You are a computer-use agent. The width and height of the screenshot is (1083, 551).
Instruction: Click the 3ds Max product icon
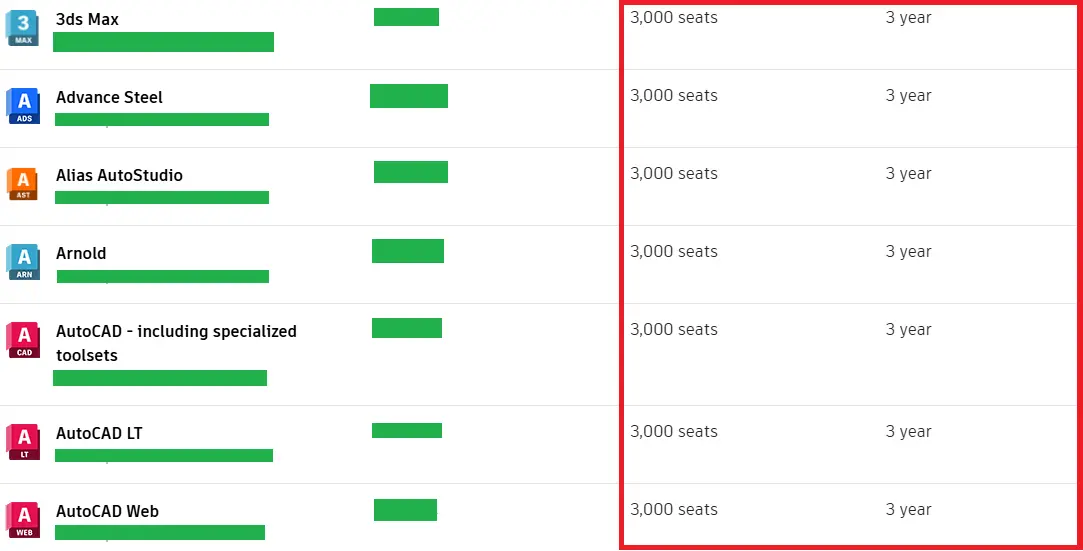pyautogui.click(x=23, y=28)
